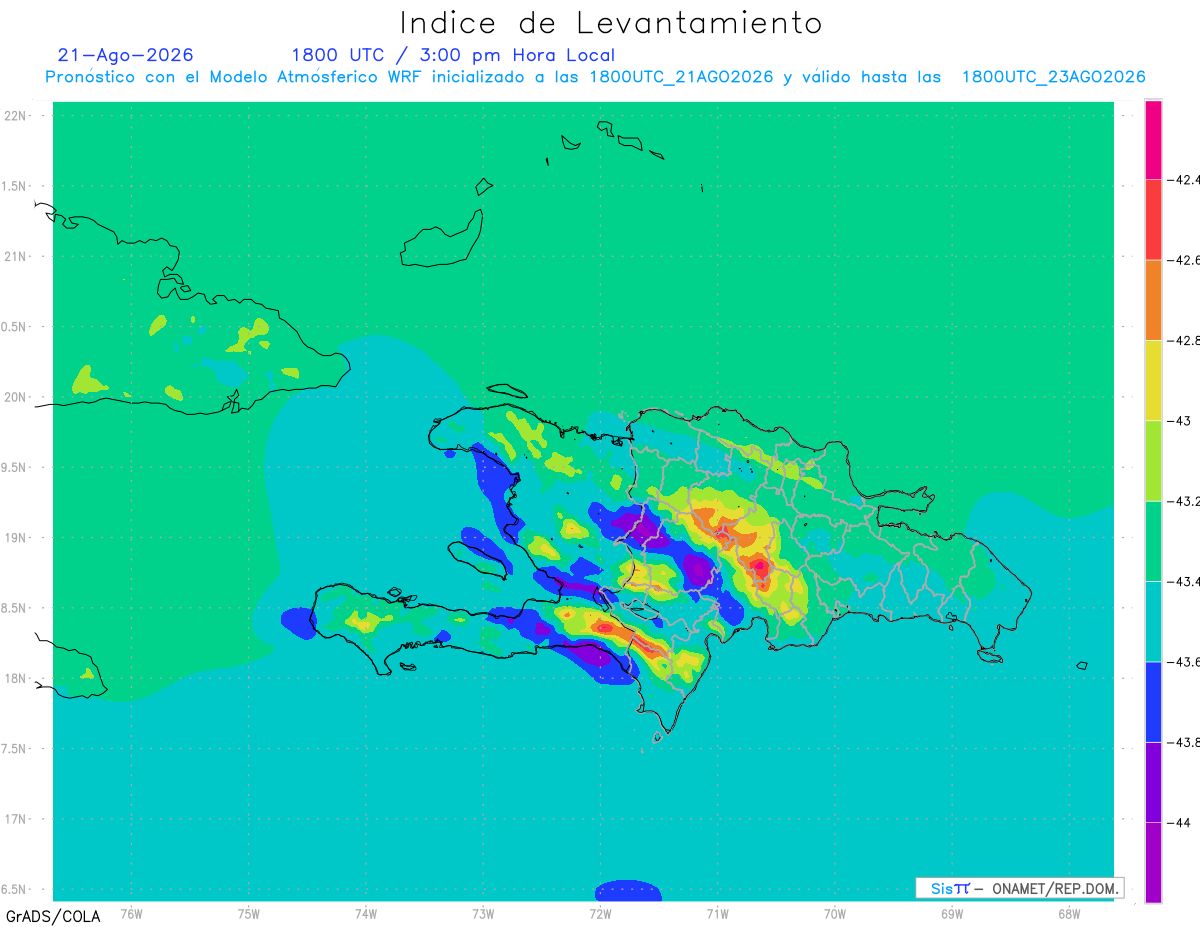This screenshot has width=1200, height=927.
Task: Click the '22N' latitude label
Action: 16,116
